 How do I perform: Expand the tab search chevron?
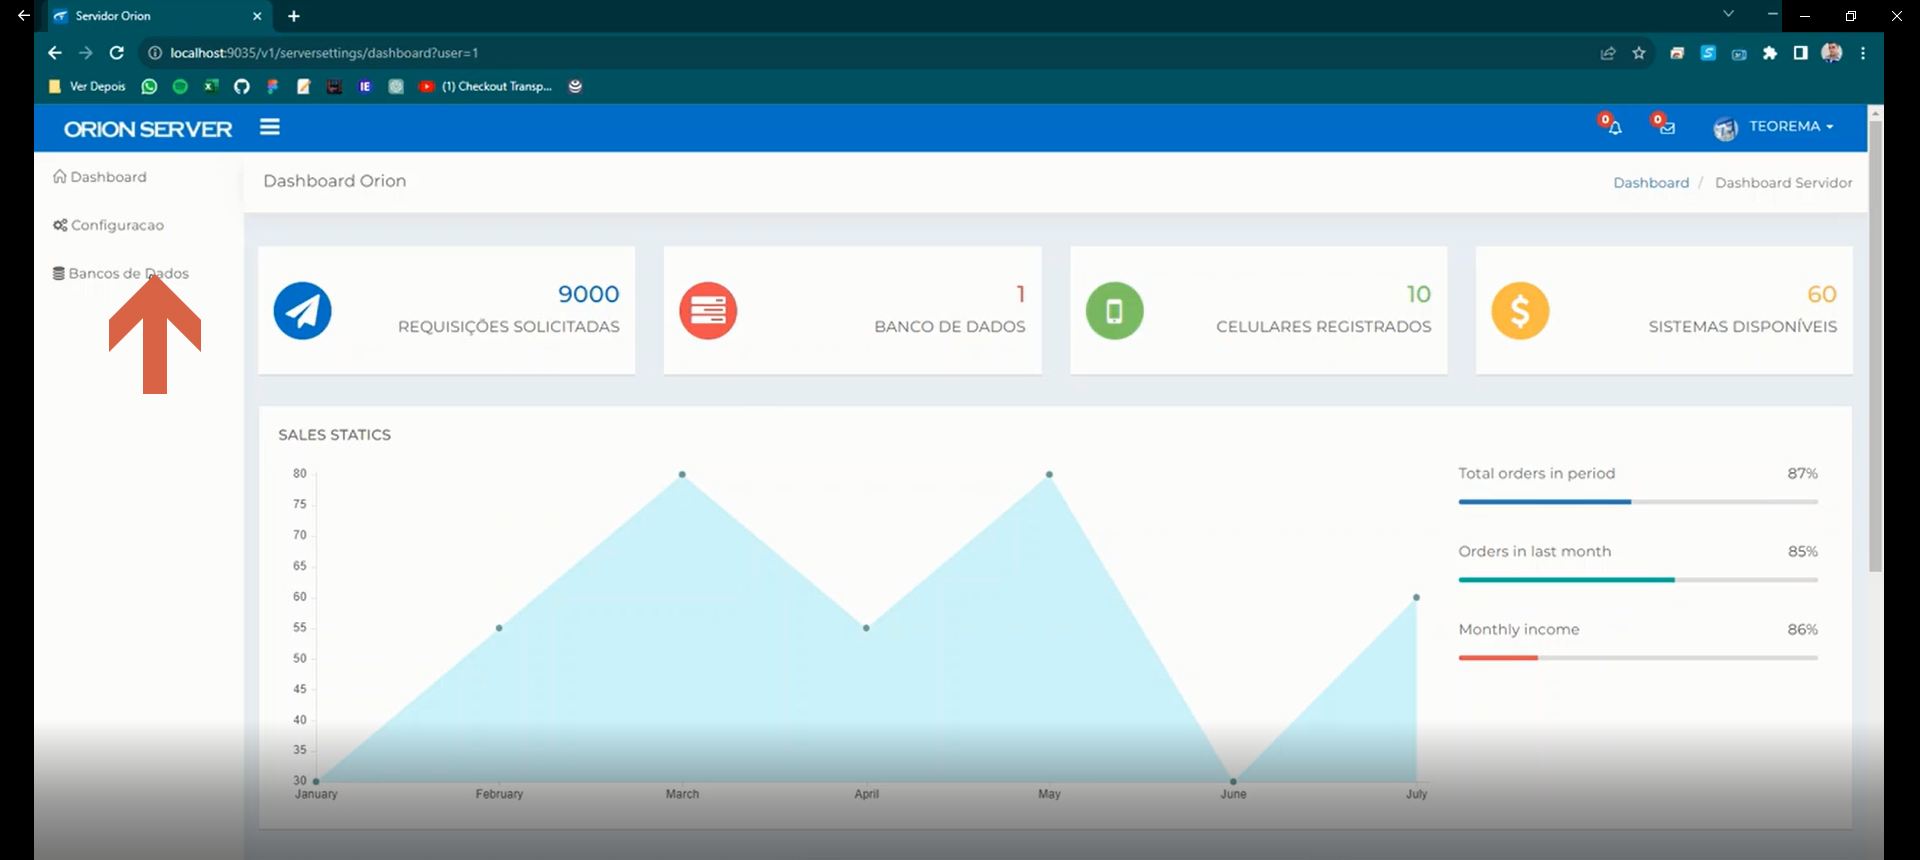1728,14
